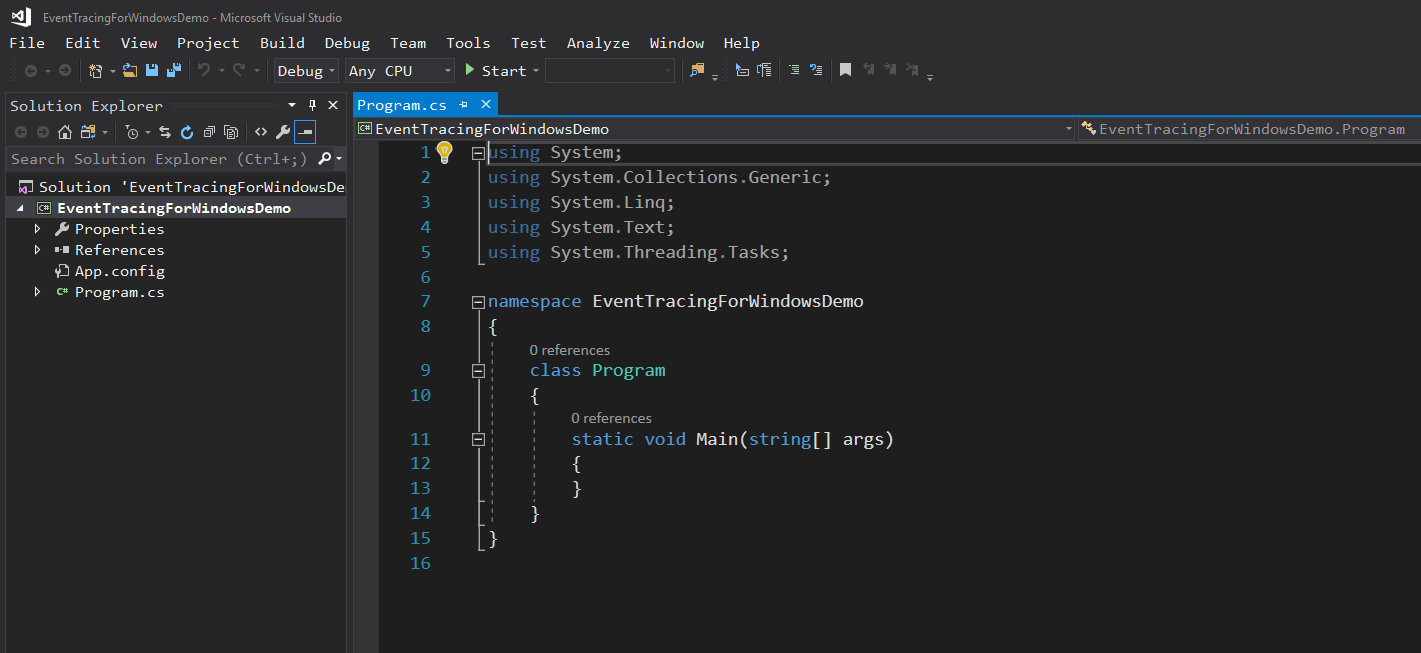Click the Navigate Backward toolbar arrow
Viewport: 1421px width, 653px height.
[31, 71]
